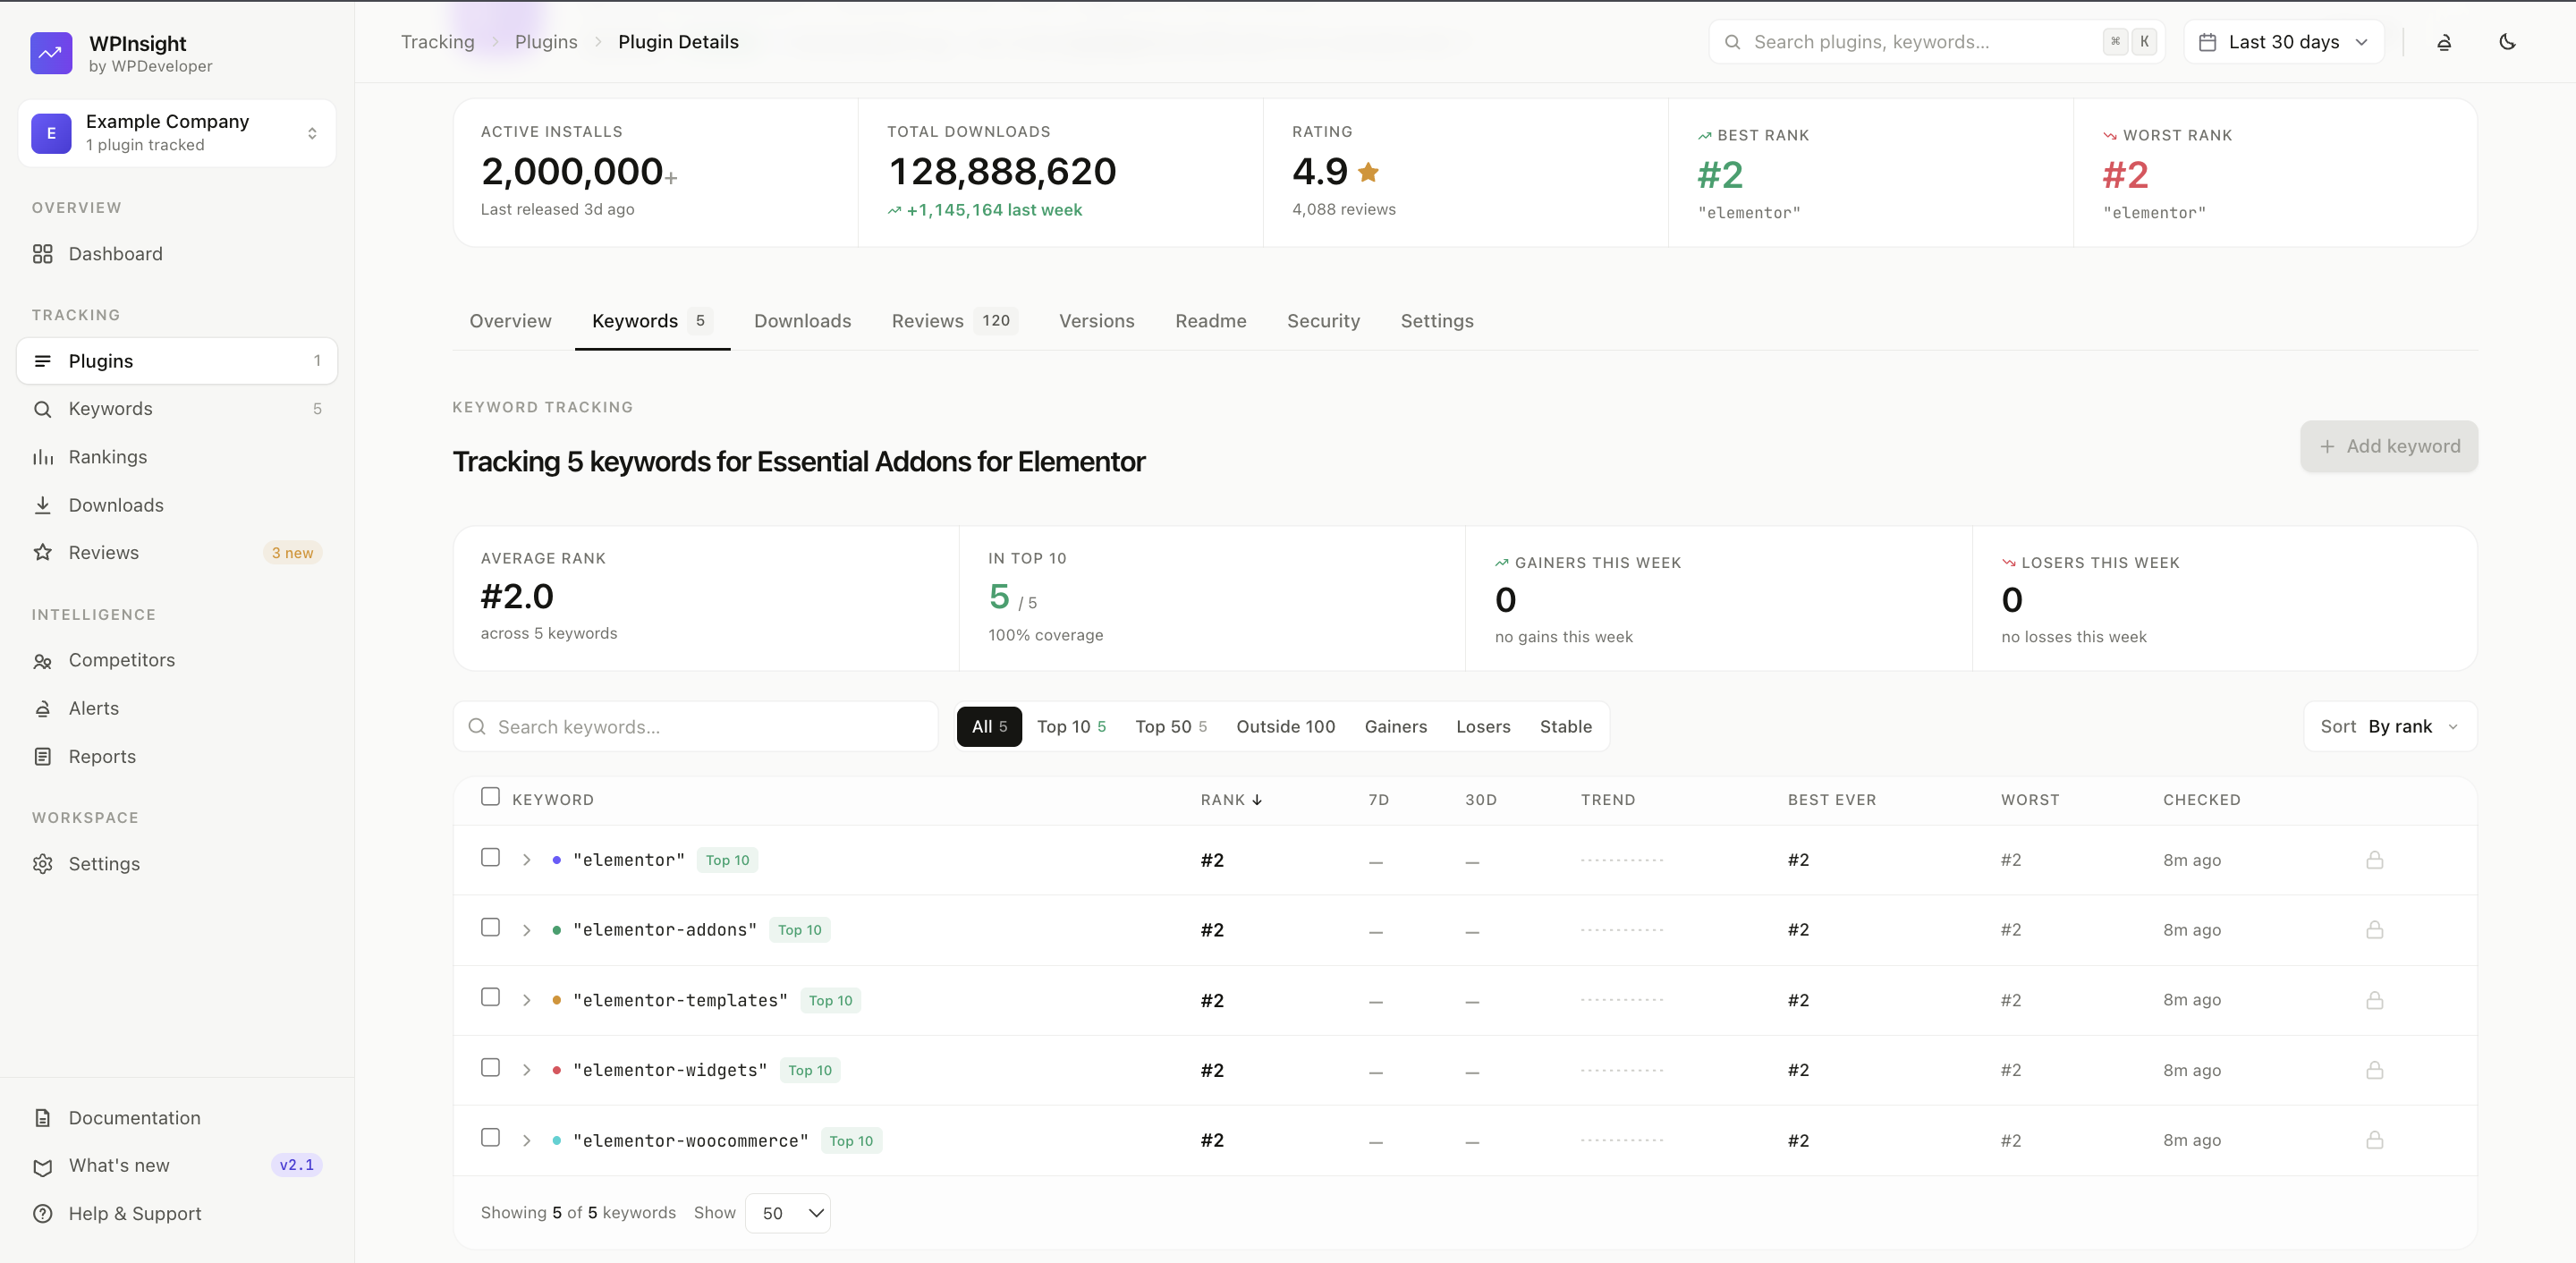This screenshot has width=2576, height=1263.
Task: Click the Example Company avatar icon
Action: (x=51, y=133)
